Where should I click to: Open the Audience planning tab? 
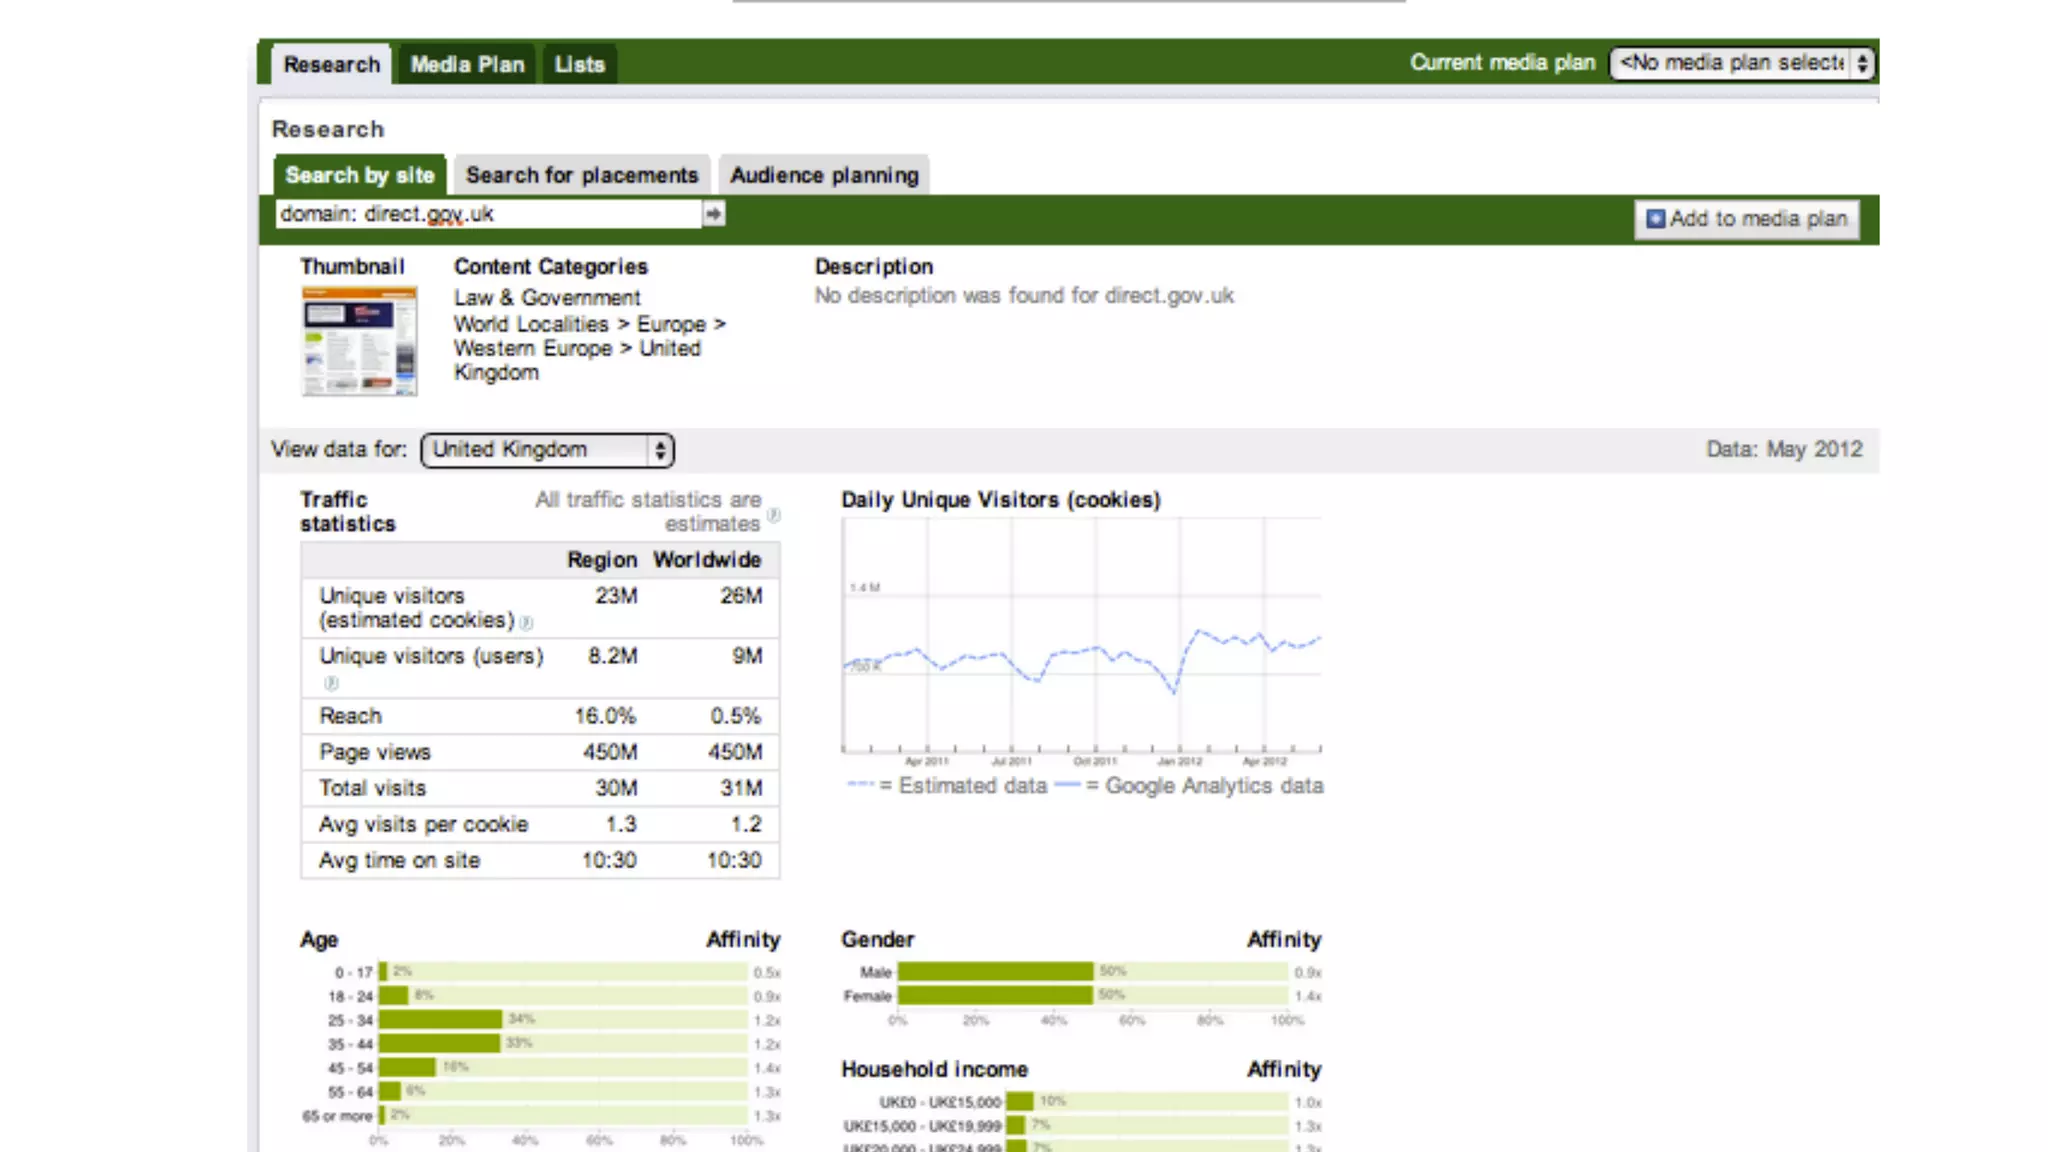(x=824, y=175)
